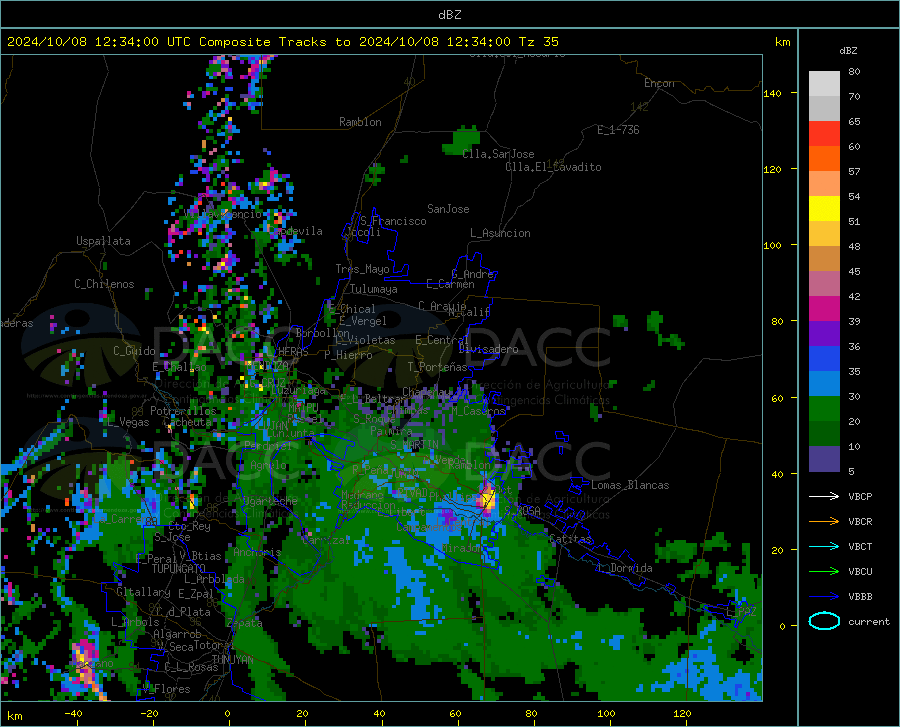Click the Ramblon label near the map top
Image resolution: width=900 pixels, height=727 pixels.
pyautogui.click(x=360, y=122)
